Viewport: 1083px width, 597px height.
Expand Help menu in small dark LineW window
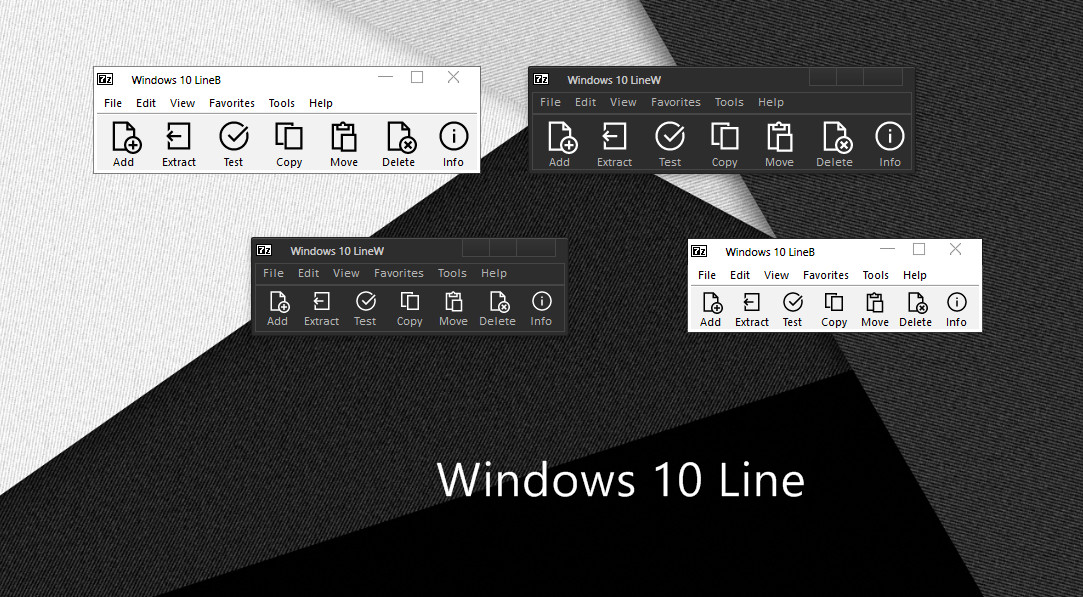pos(494,273)
